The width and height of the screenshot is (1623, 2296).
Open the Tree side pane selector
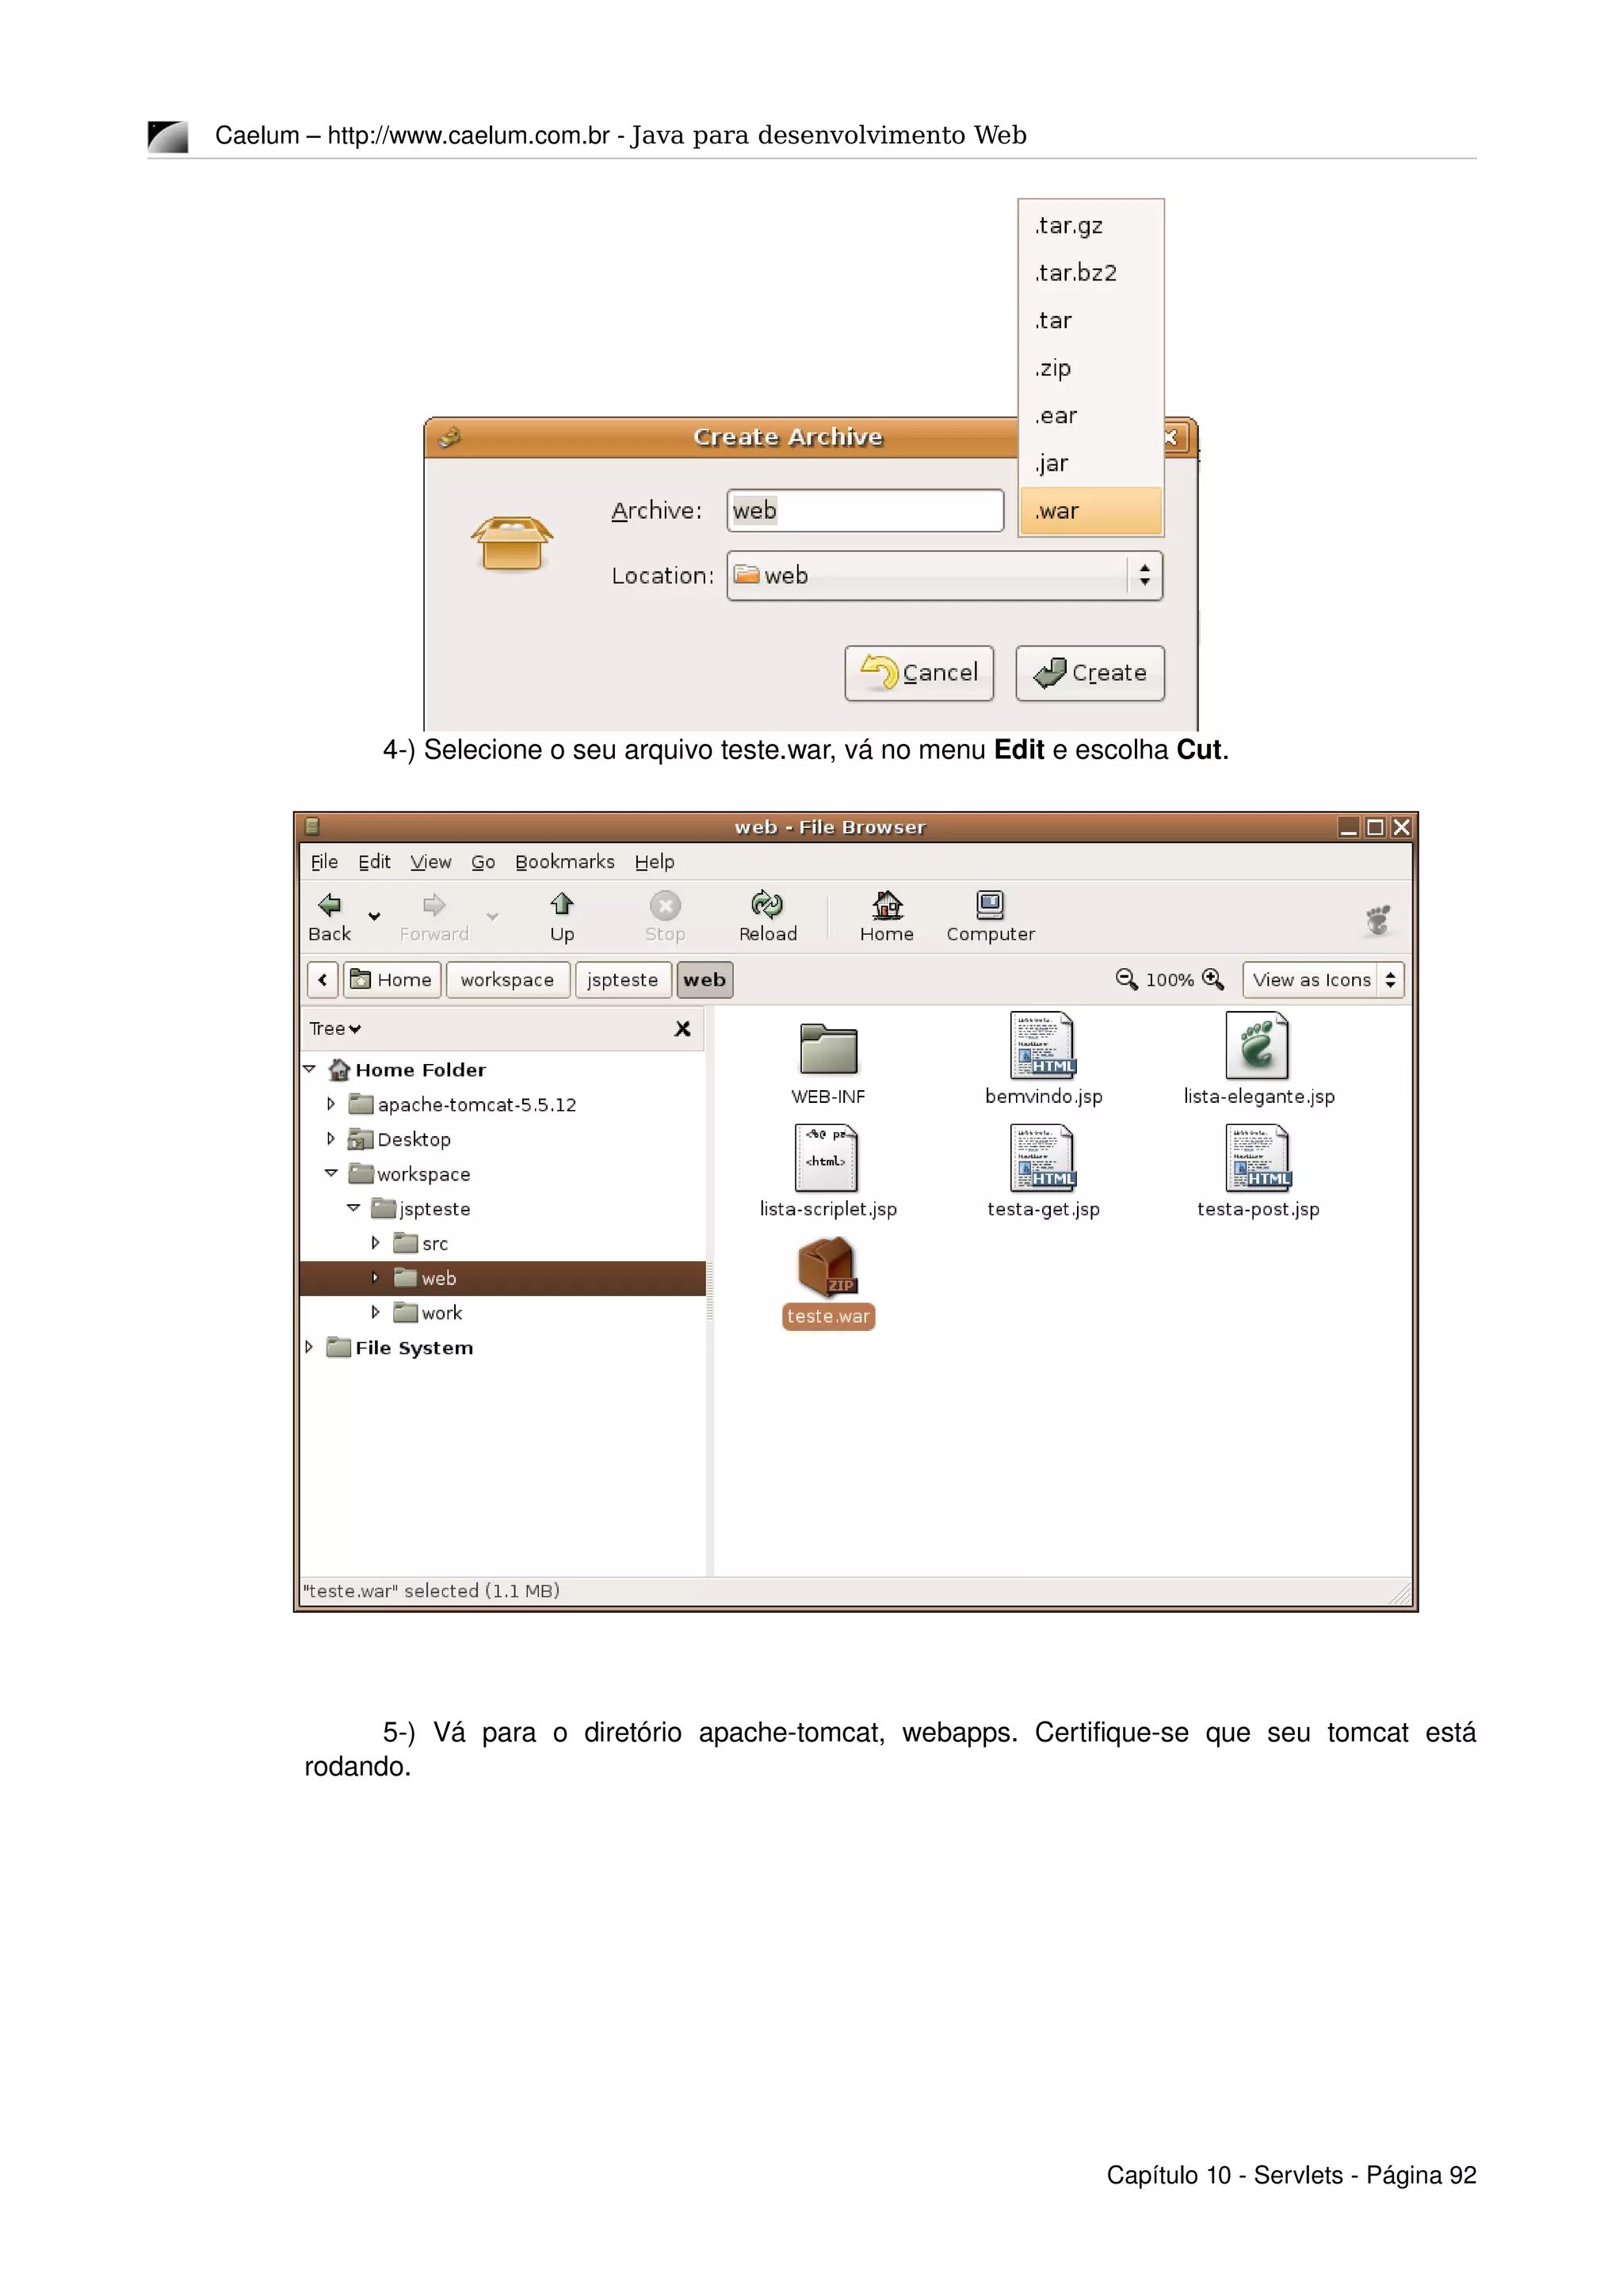(x=335, y=1029)
